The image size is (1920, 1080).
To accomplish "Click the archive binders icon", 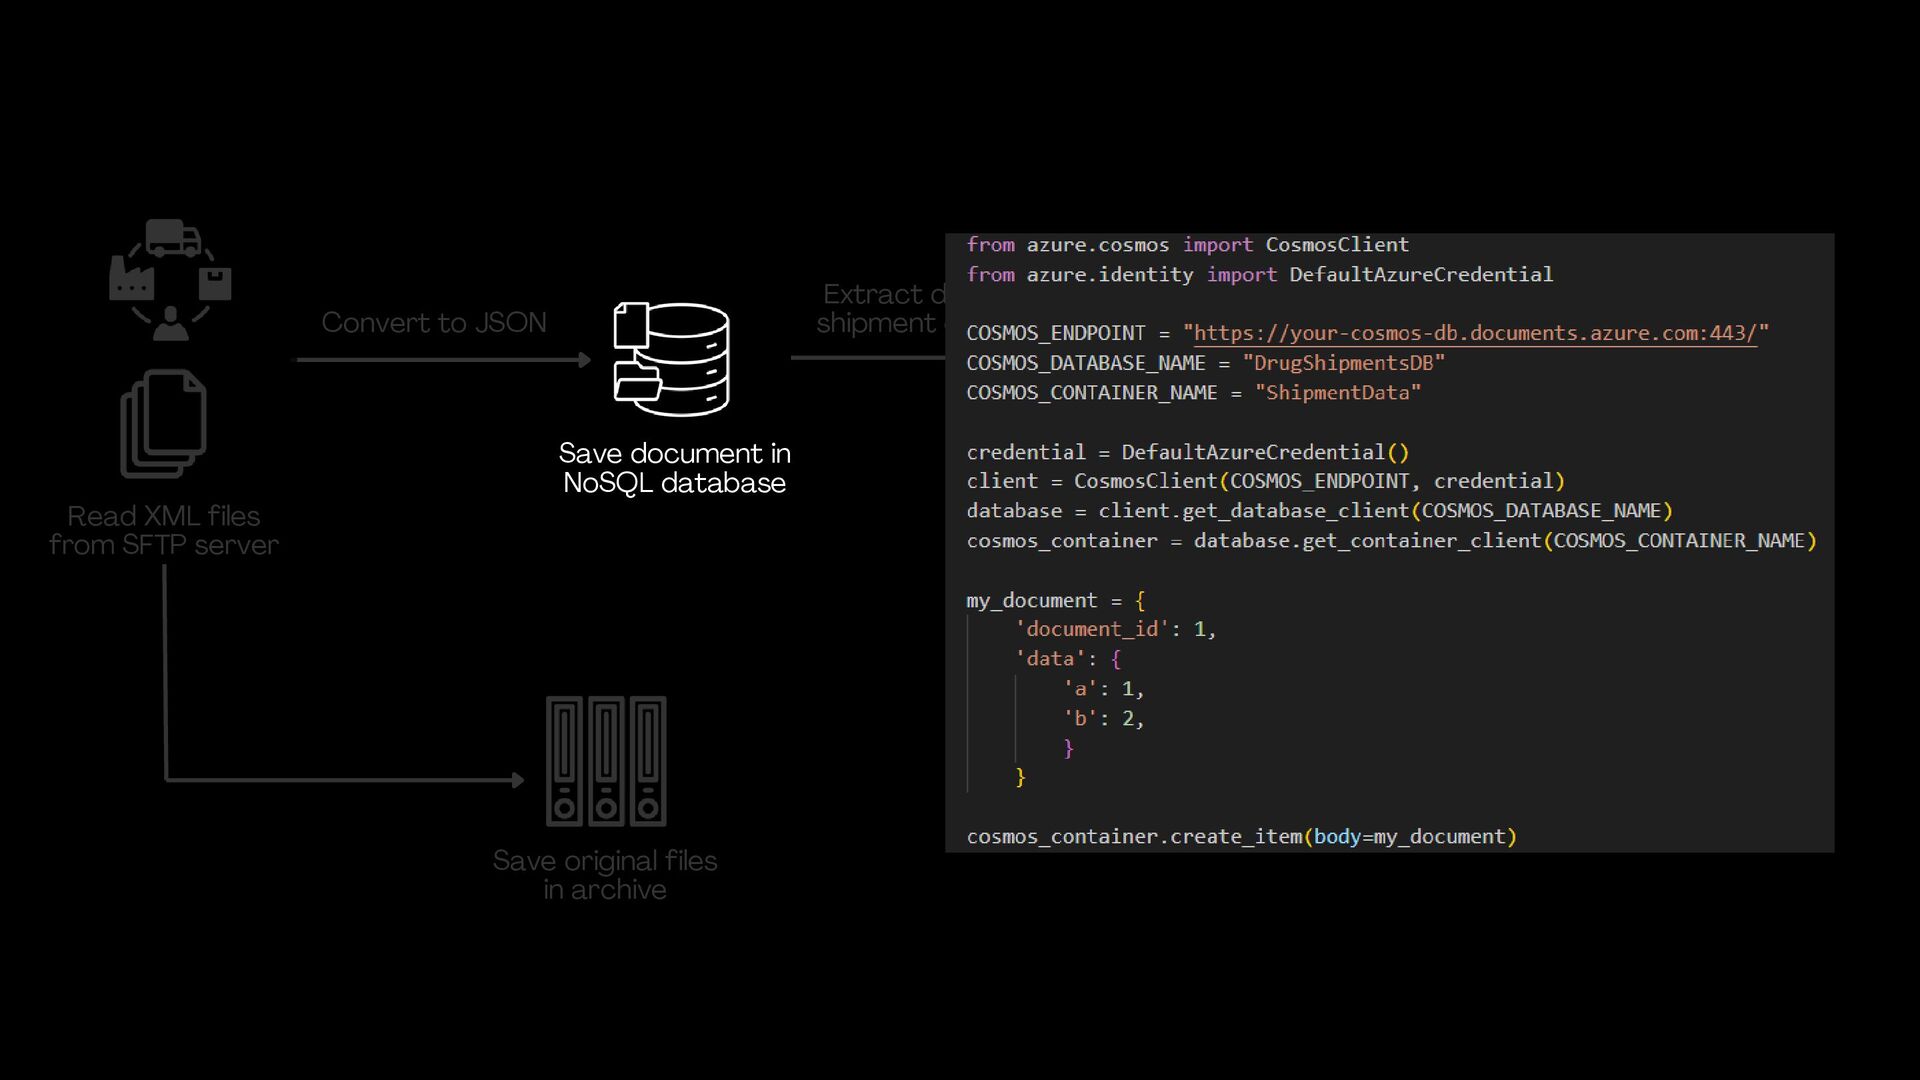I will (606, 761).
